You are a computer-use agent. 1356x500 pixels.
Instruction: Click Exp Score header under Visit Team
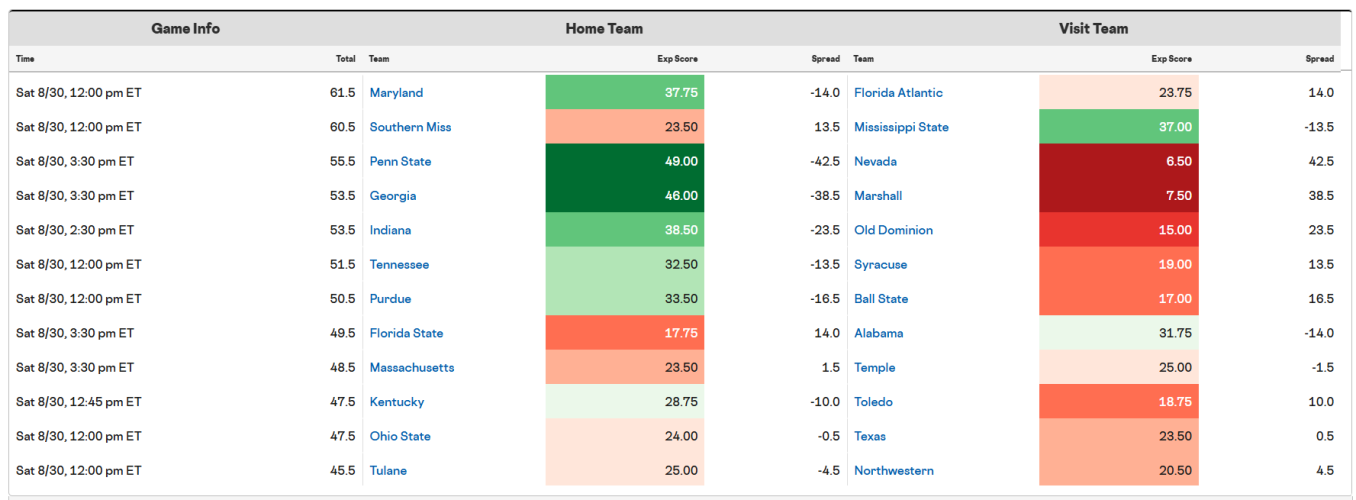[1171, 59]
